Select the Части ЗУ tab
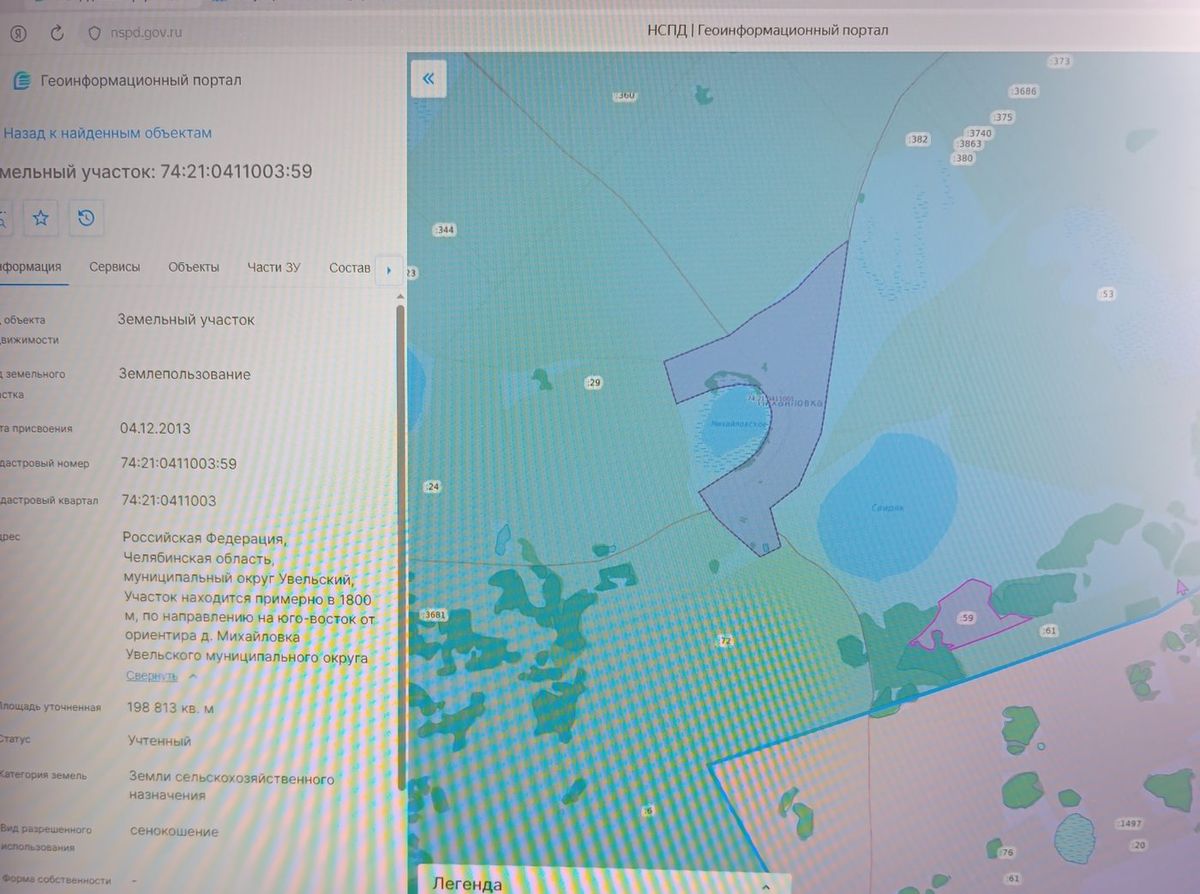1200x894 pixels. 274,267
